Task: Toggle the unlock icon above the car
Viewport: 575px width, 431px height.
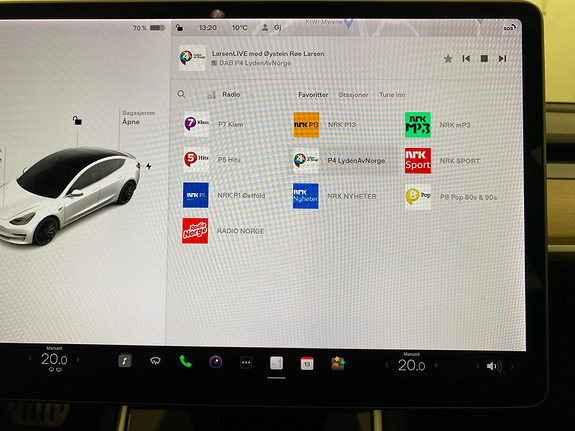Action: (x=77, y=120)
